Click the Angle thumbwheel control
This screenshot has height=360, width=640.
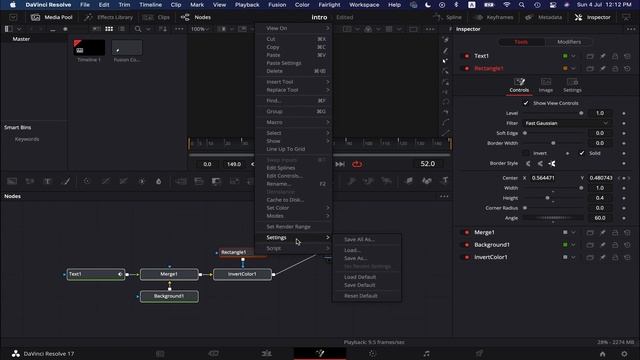click(553, 218)
